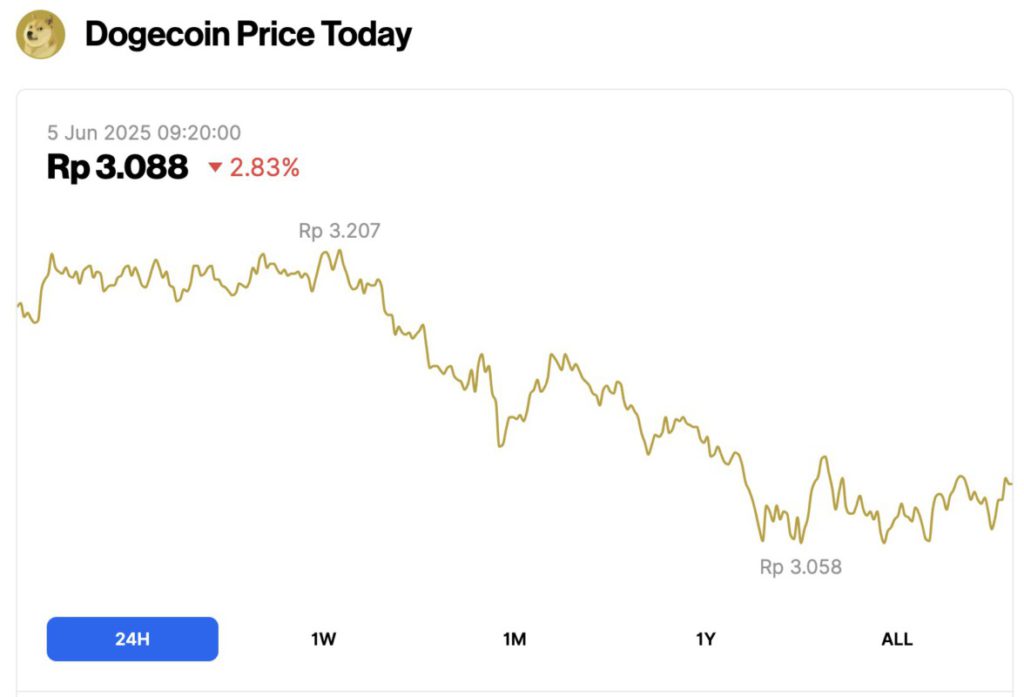The height and width of the screenshot is (697, 1024).
Task: Click the Rp 3.207 high label
Action: click(x=339, y=230)
